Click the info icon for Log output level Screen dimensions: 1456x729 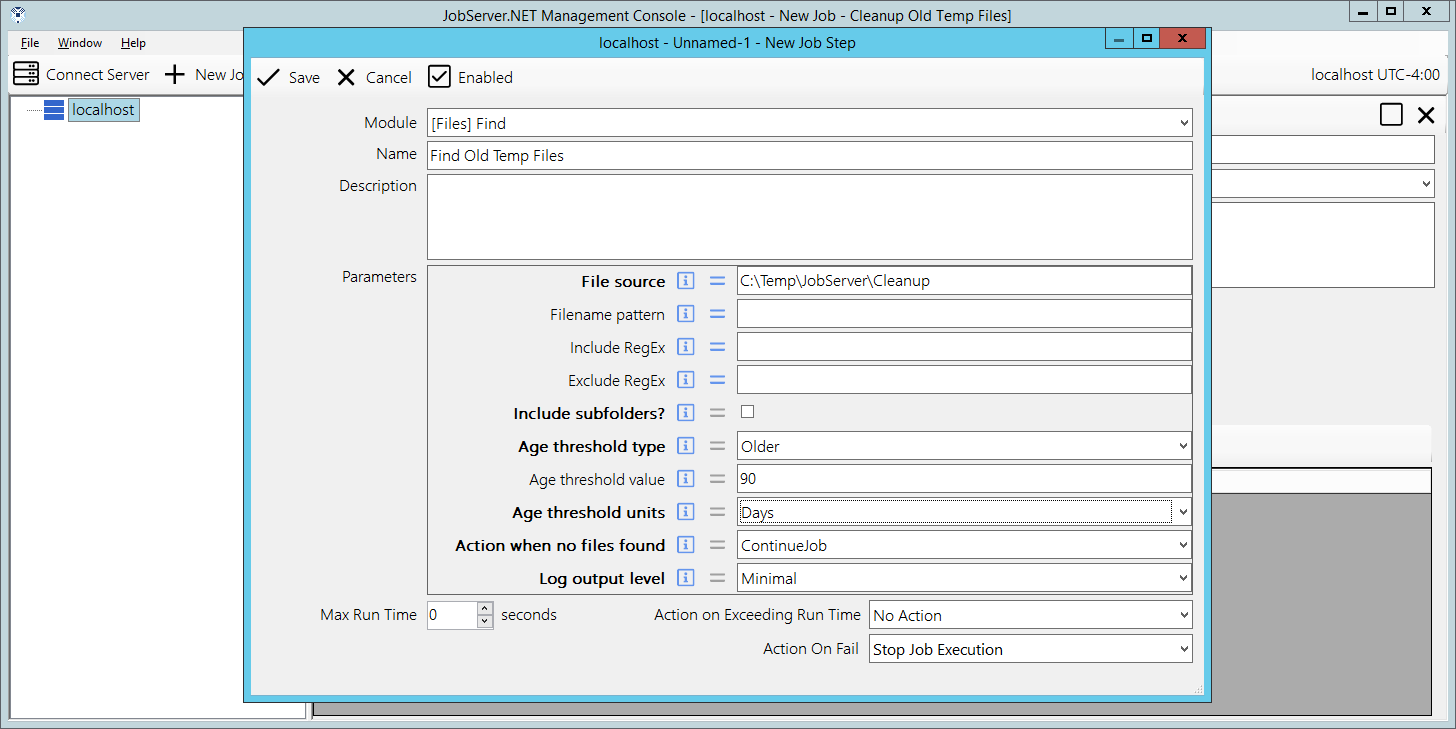(x=685, y=578)
